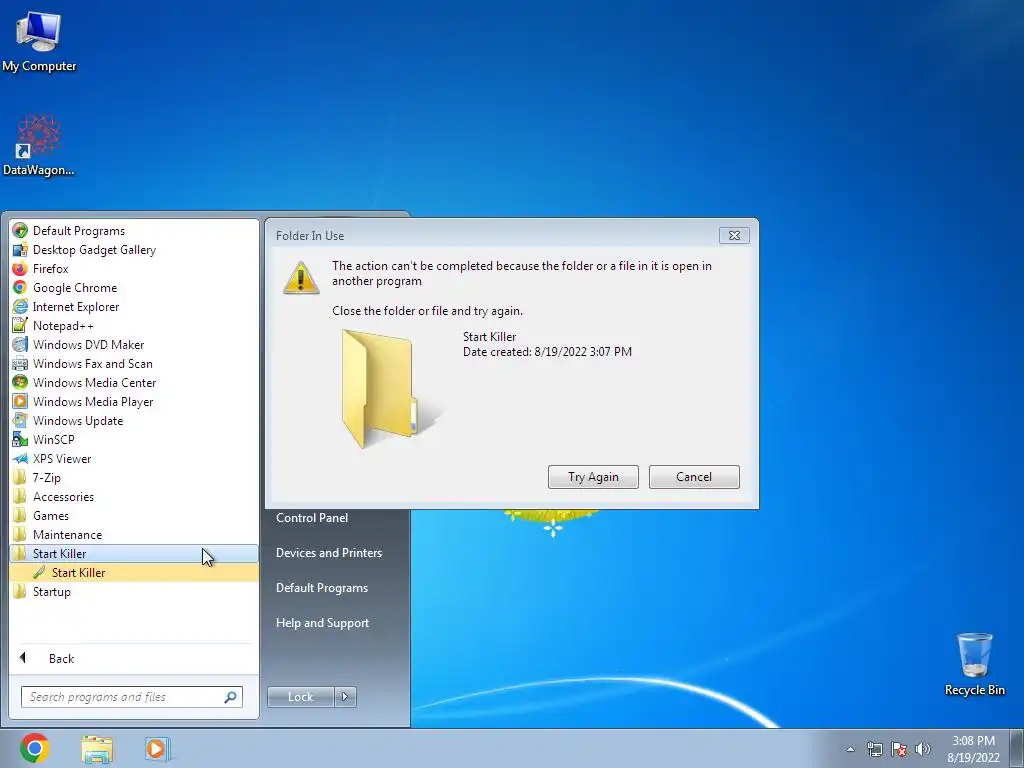Cancel the Folder In Use dialog

(x=694, y=477)
